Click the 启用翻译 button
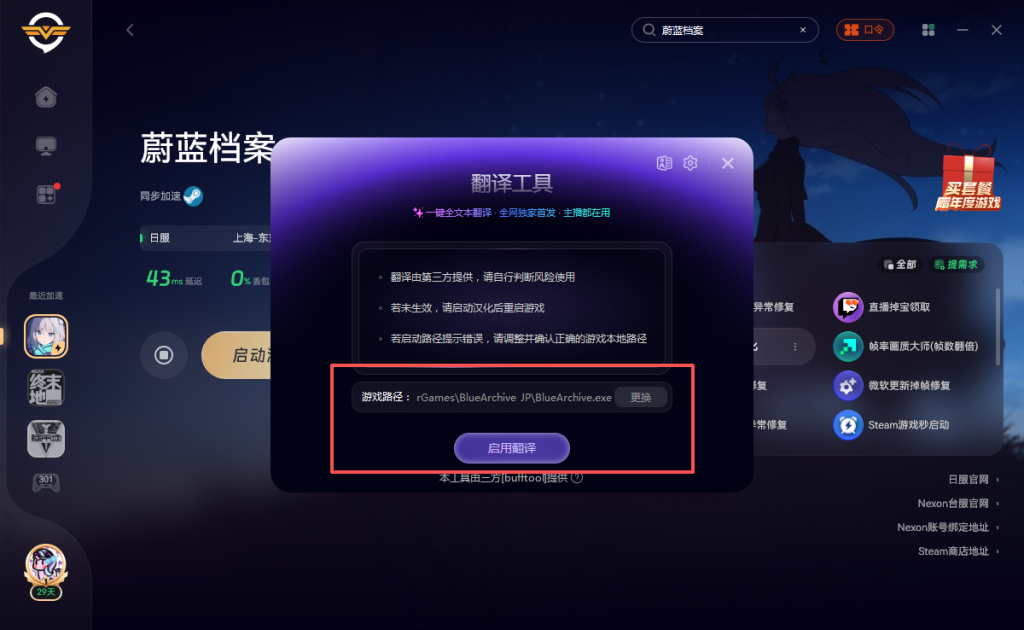The width and height of the screenshot is (1024, 630). (x=512, y=448)
